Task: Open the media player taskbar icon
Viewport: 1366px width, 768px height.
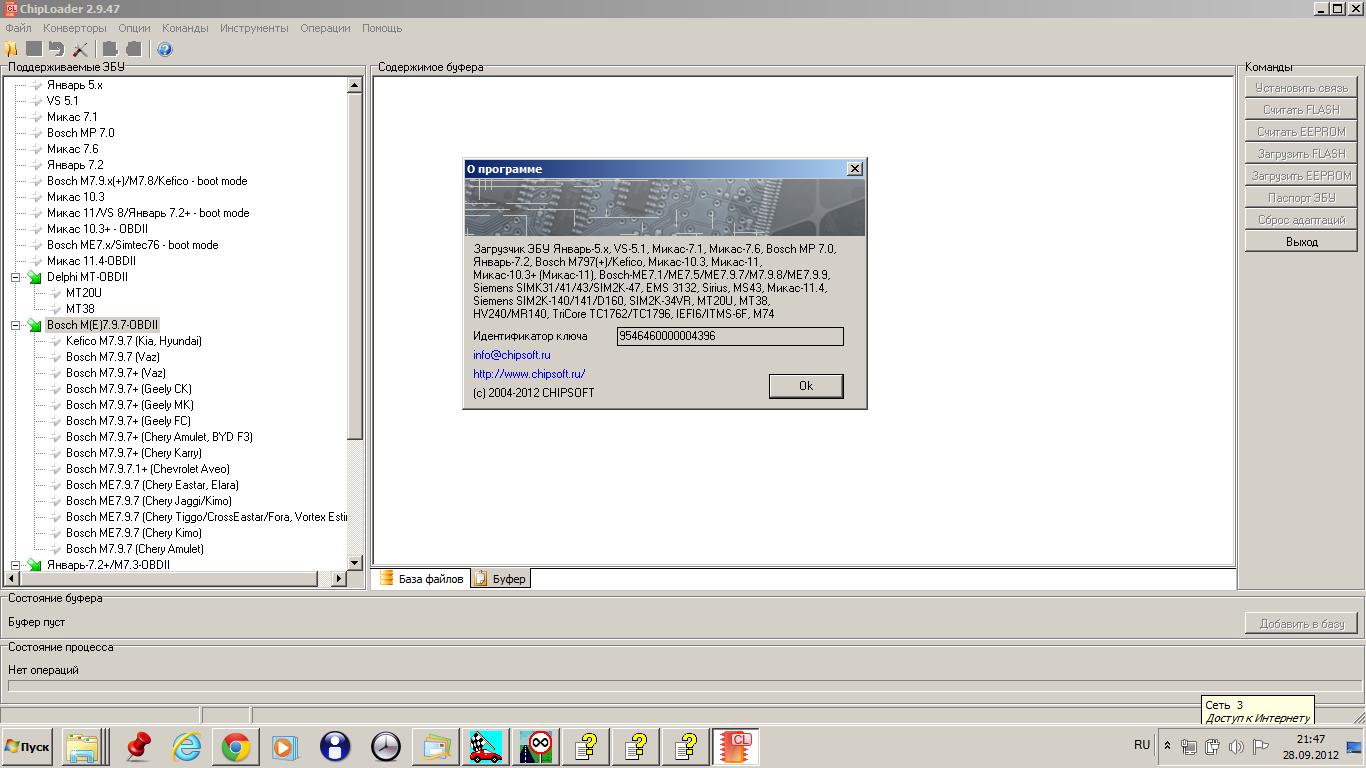Action: (x=285, y=747)
